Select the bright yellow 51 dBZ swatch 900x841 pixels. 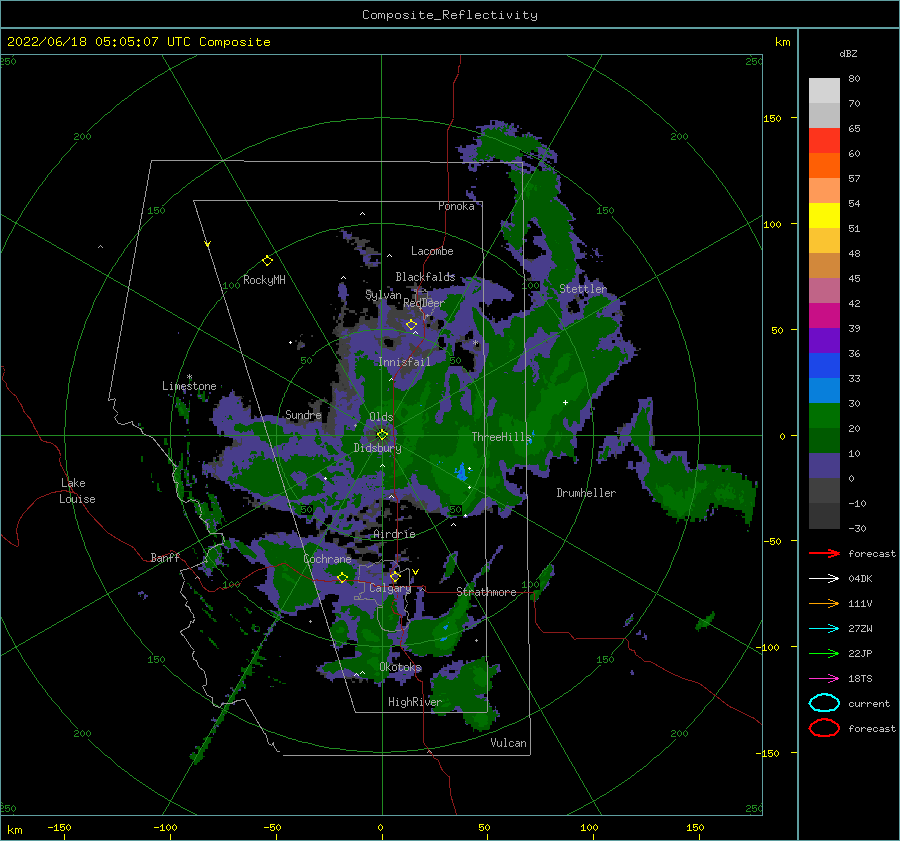point(824,215)
